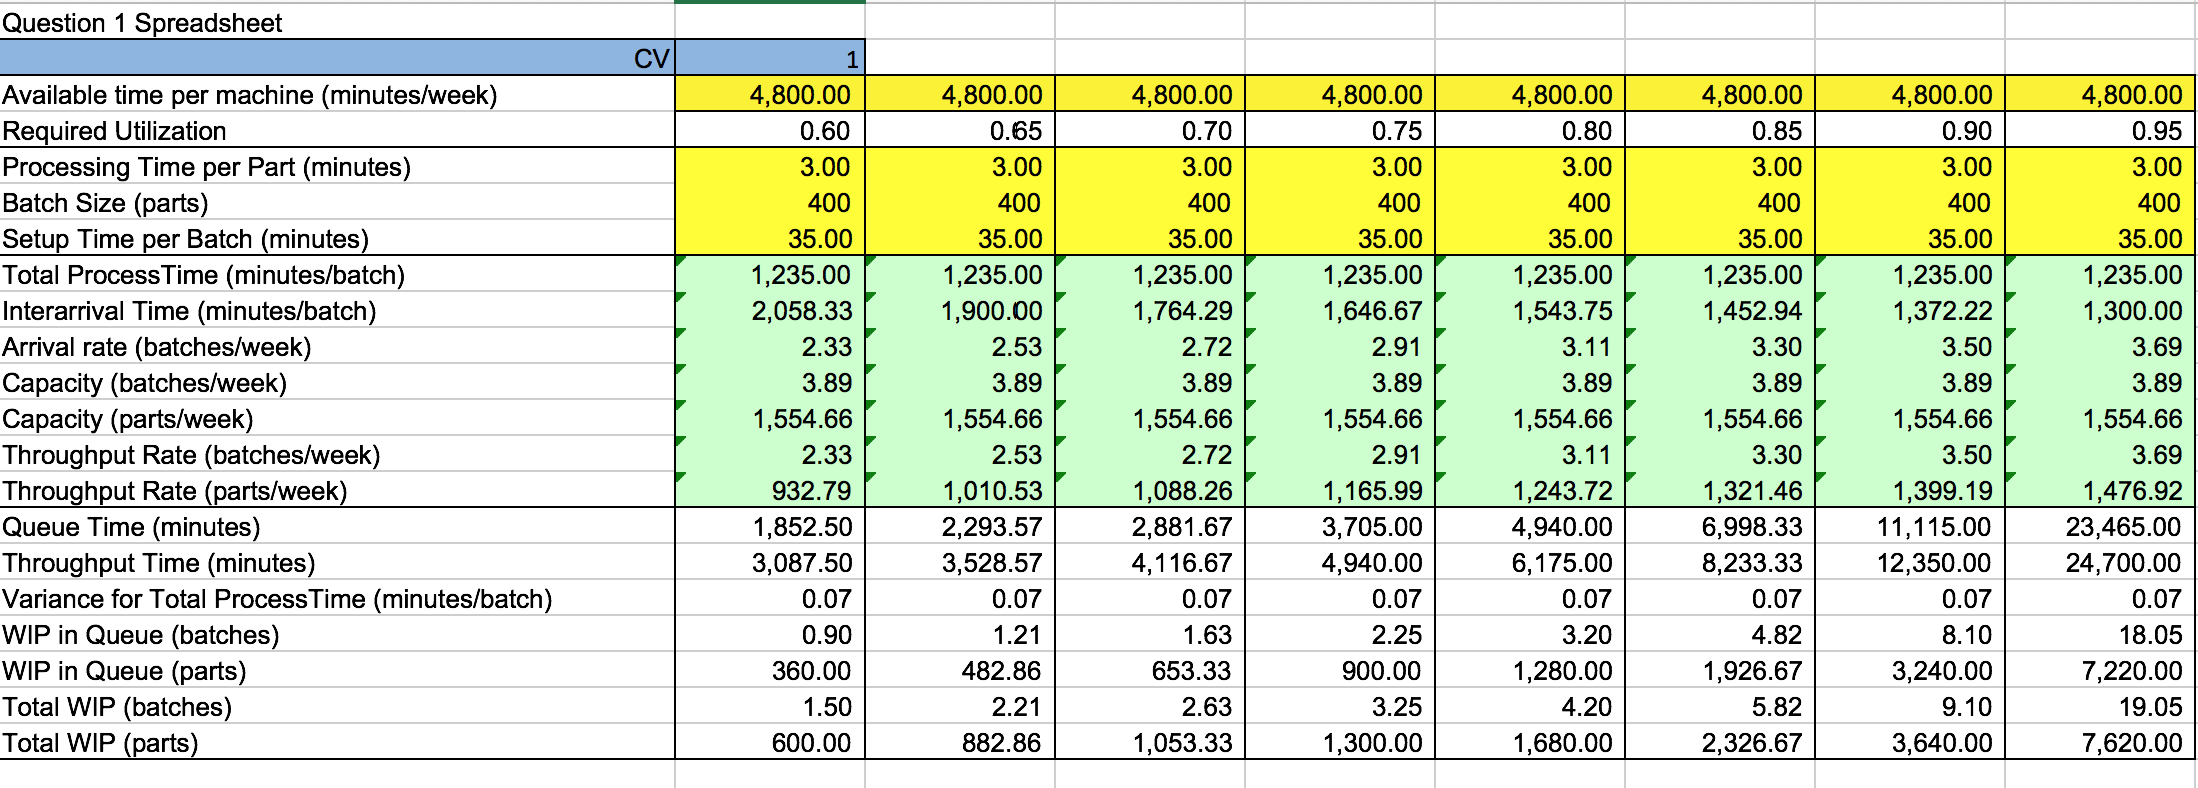The width and height of the screenshot is (2198, 788).
Task: Click the 'Queue Time (minutes)' label
Action: pyautogui.click(x=131, y=527)
